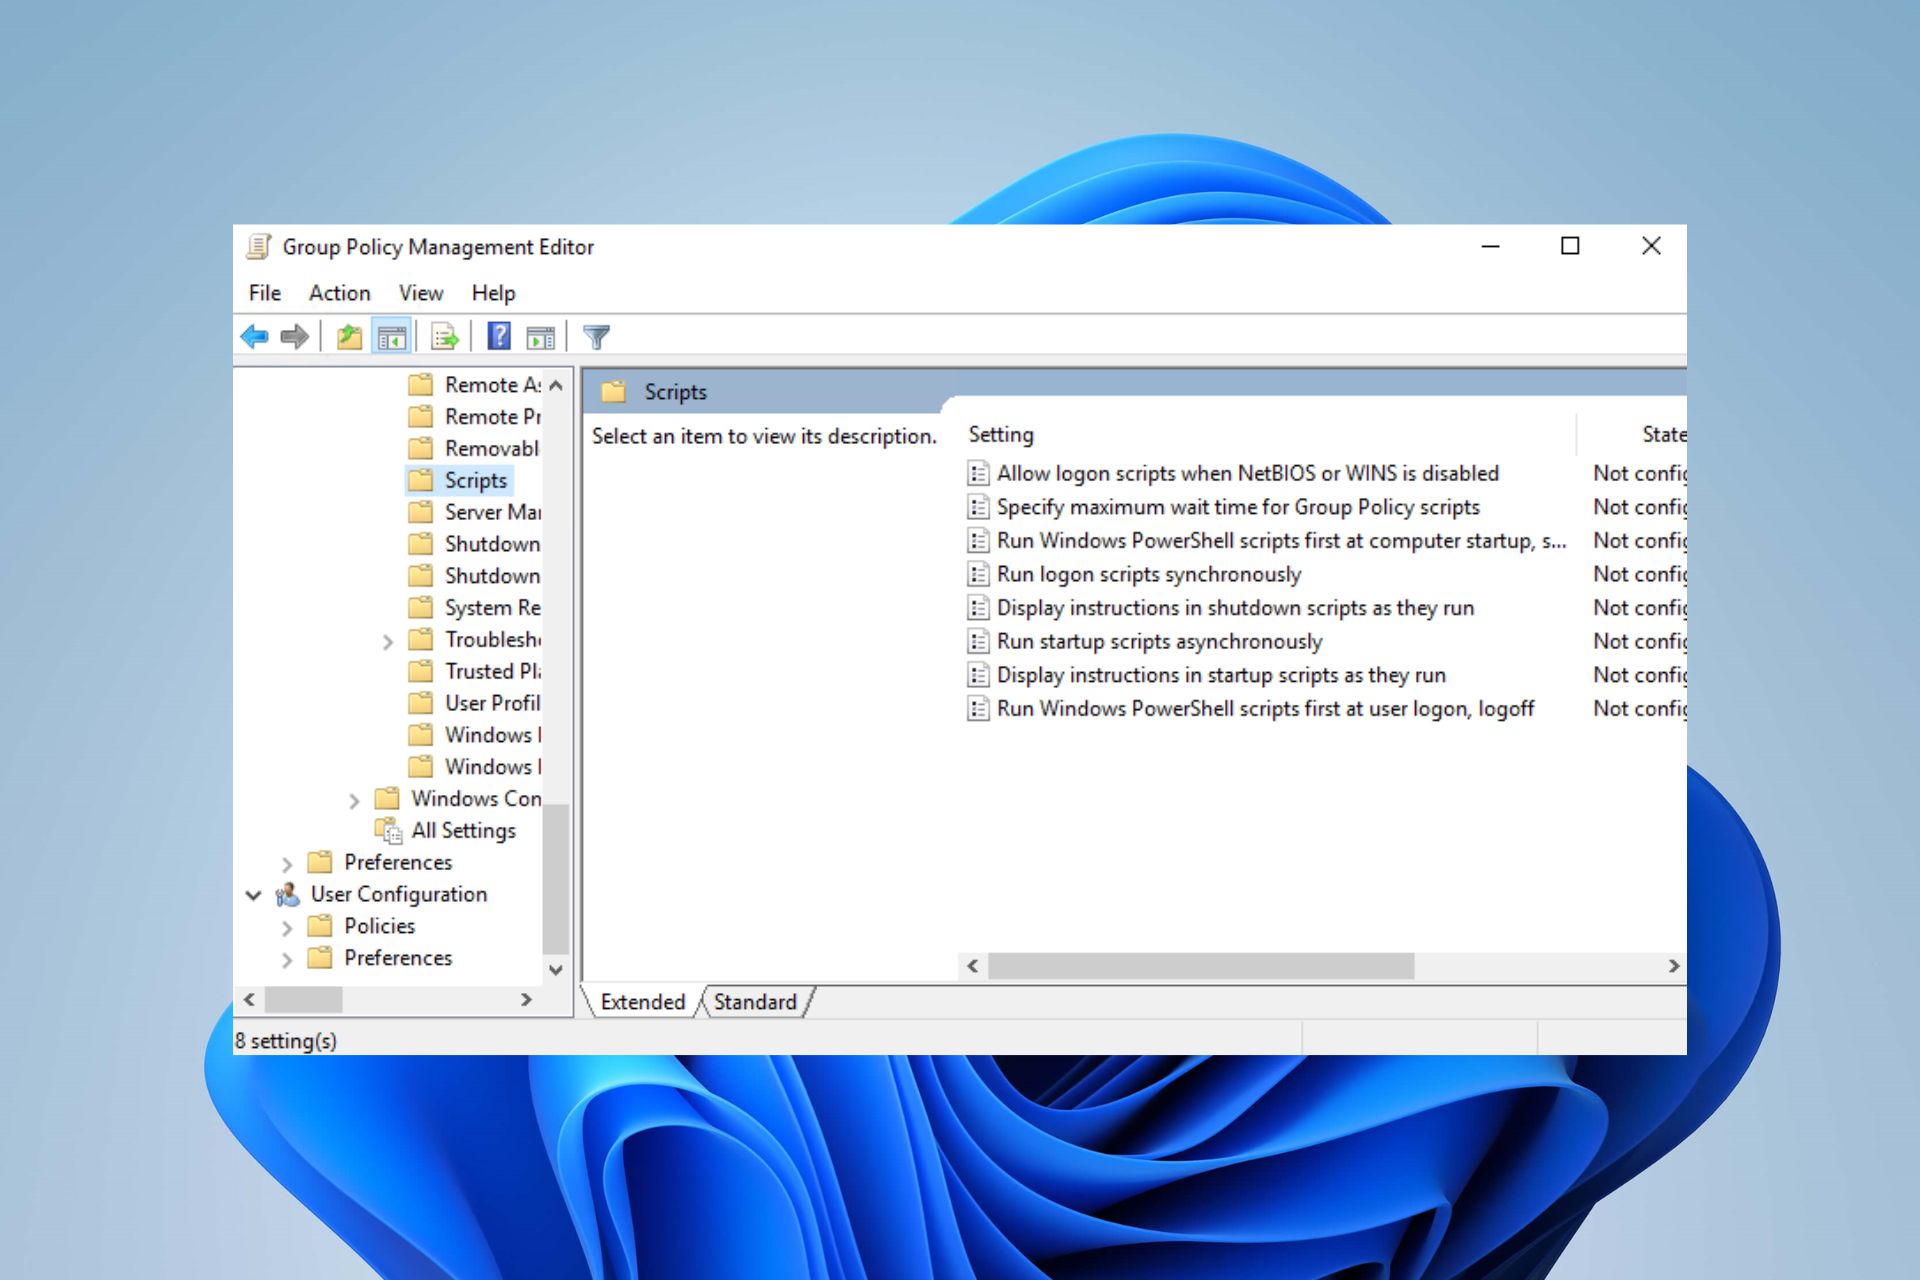This screenshot has height=1280, width=1920.
Task: Click the All Settings node icon
Action: click(388, 830)
